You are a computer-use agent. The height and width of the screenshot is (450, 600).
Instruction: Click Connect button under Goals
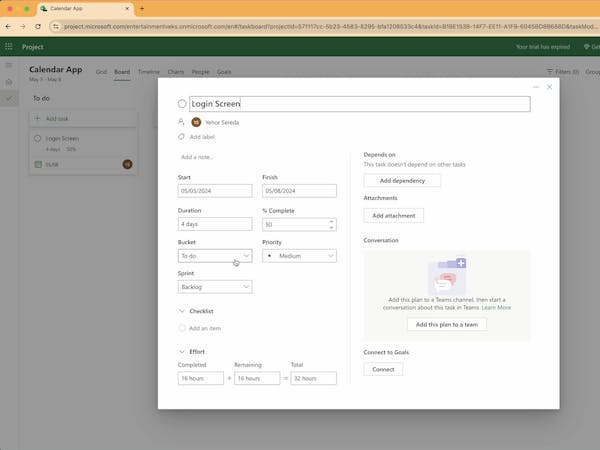[x=383, y=369]
